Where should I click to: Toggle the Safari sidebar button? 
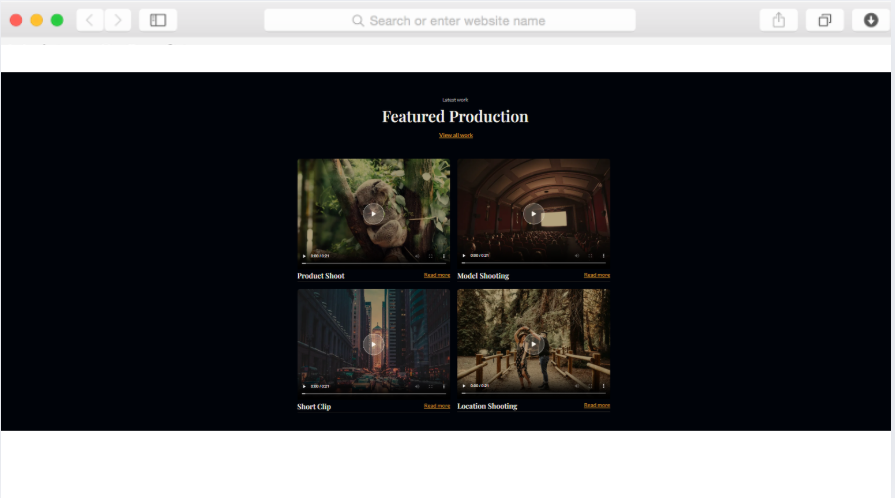tap(158, 20)
